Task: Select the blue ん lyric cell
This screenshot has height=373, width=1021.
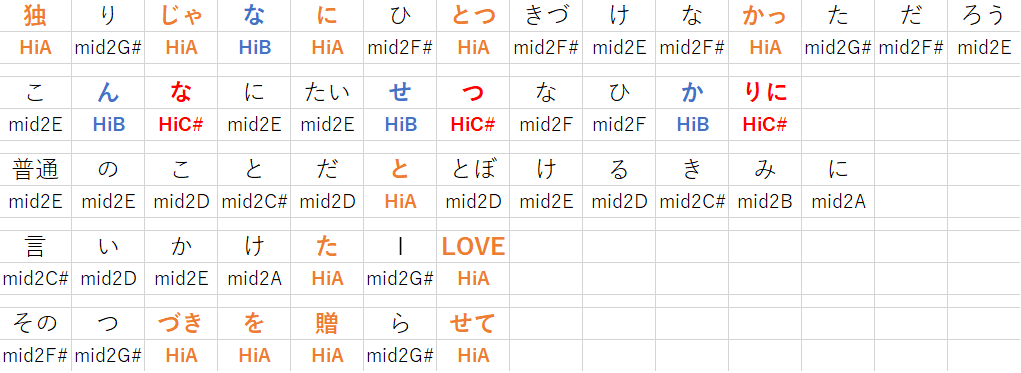Action: [x=108, y=93]
